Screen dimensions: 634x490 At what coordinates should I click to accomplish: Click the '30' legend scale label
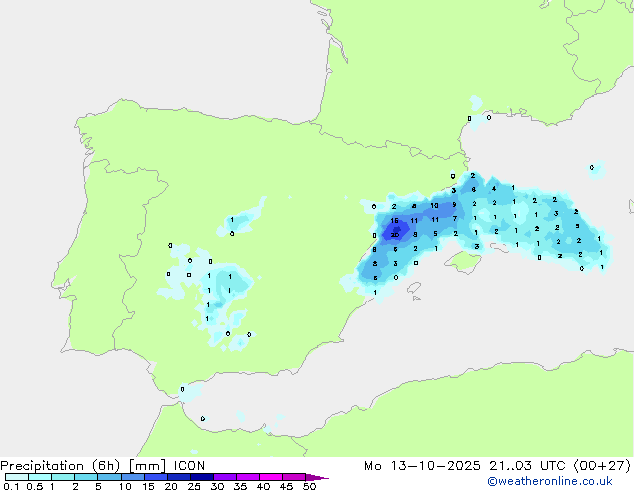tap(217, 486)
